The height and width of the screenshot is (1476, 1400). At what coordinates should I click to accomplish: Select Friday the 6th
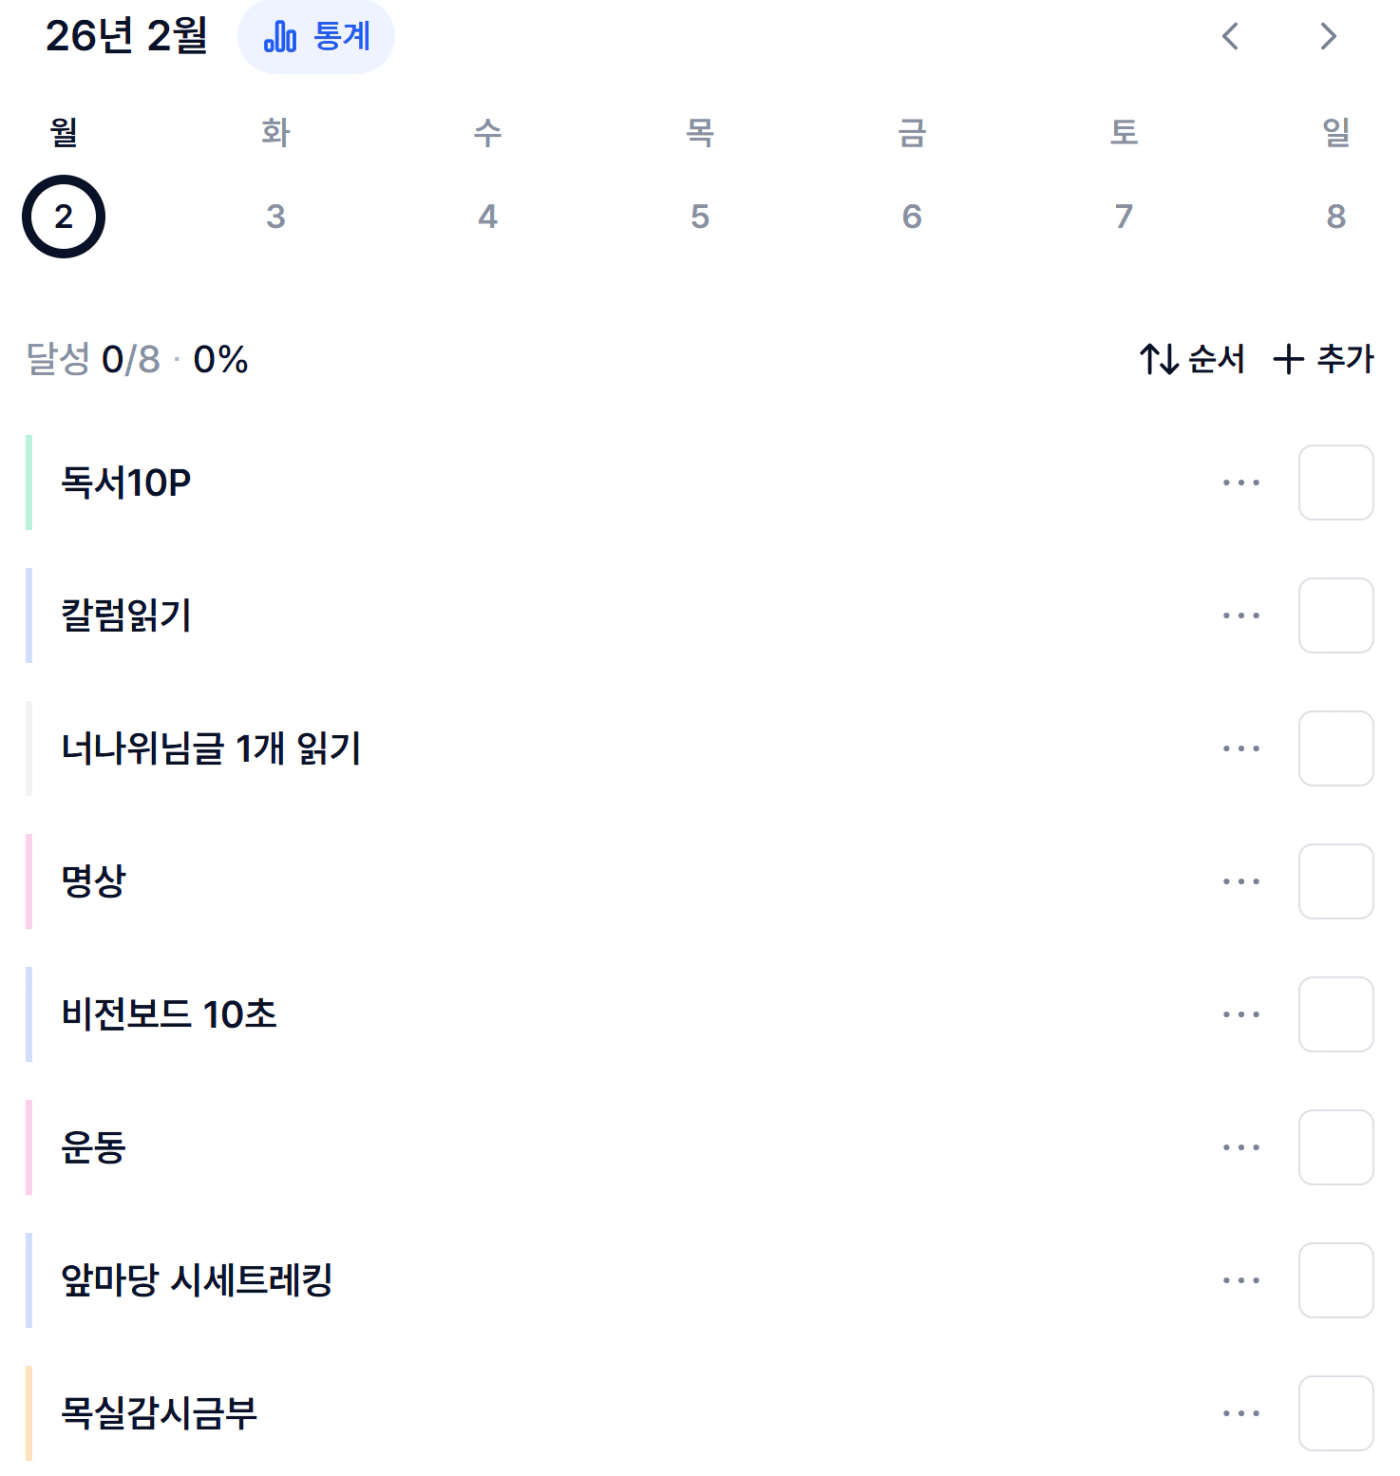[912, 217]
